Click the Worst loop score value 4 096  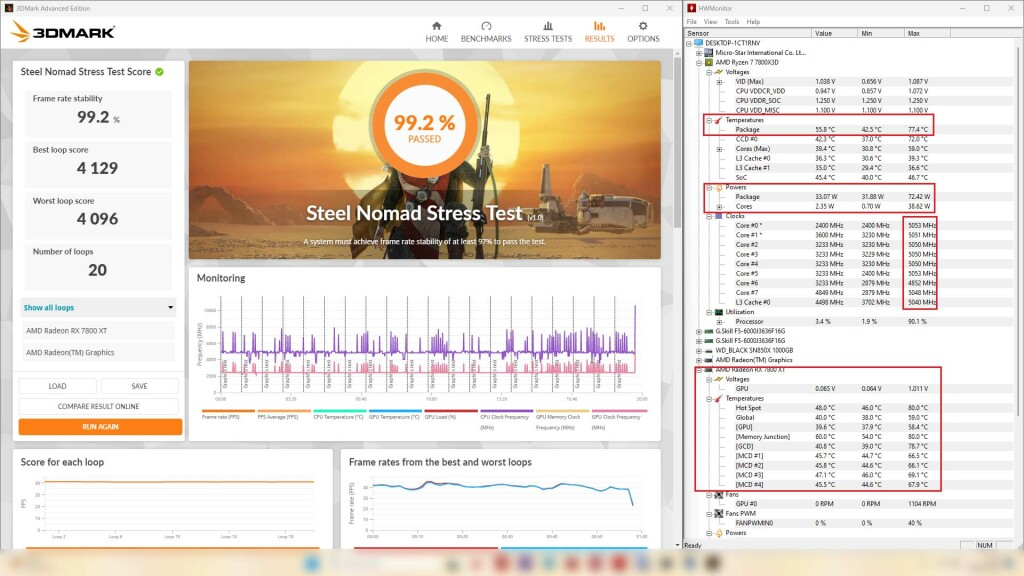[97, 219]
